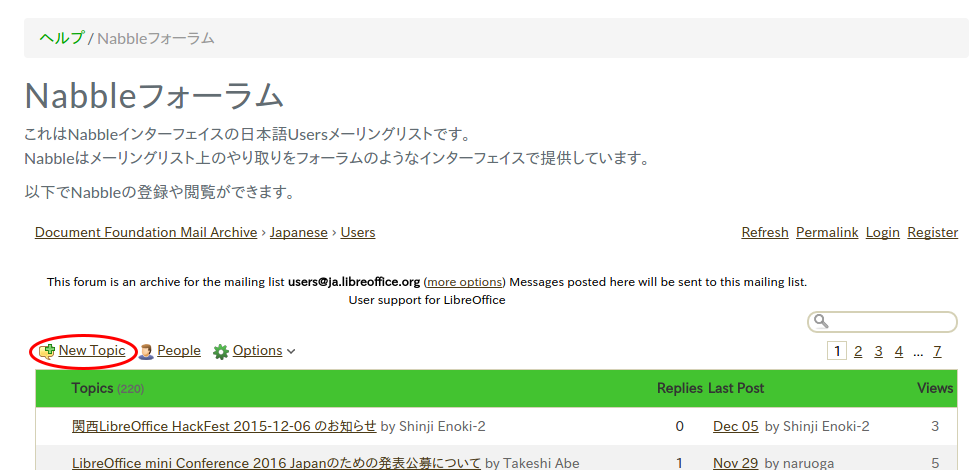Click the Views column header
Viewport: 980px width, 470px height.
click(x=935, y=388)
